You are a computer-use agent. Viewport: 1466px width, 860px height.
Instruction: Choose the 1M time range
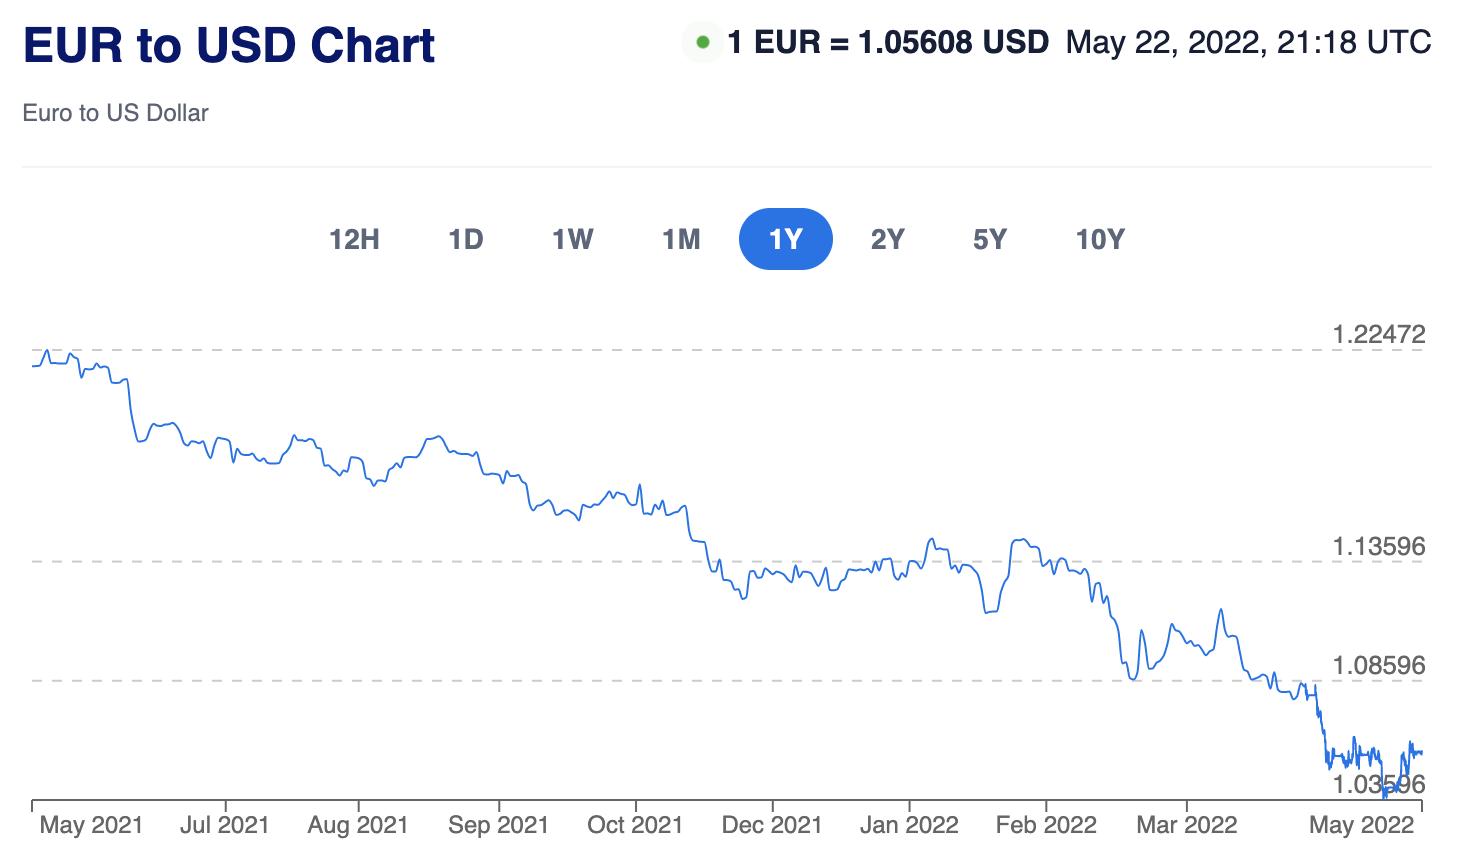(x=681, y=240)
